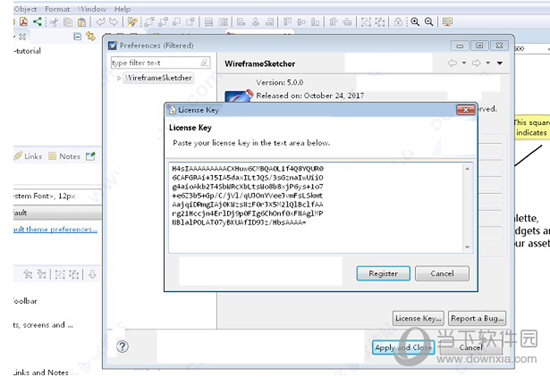Click the Group objects toolbar icon
This screenshot has width=550, height=385.
coord(366,22)
